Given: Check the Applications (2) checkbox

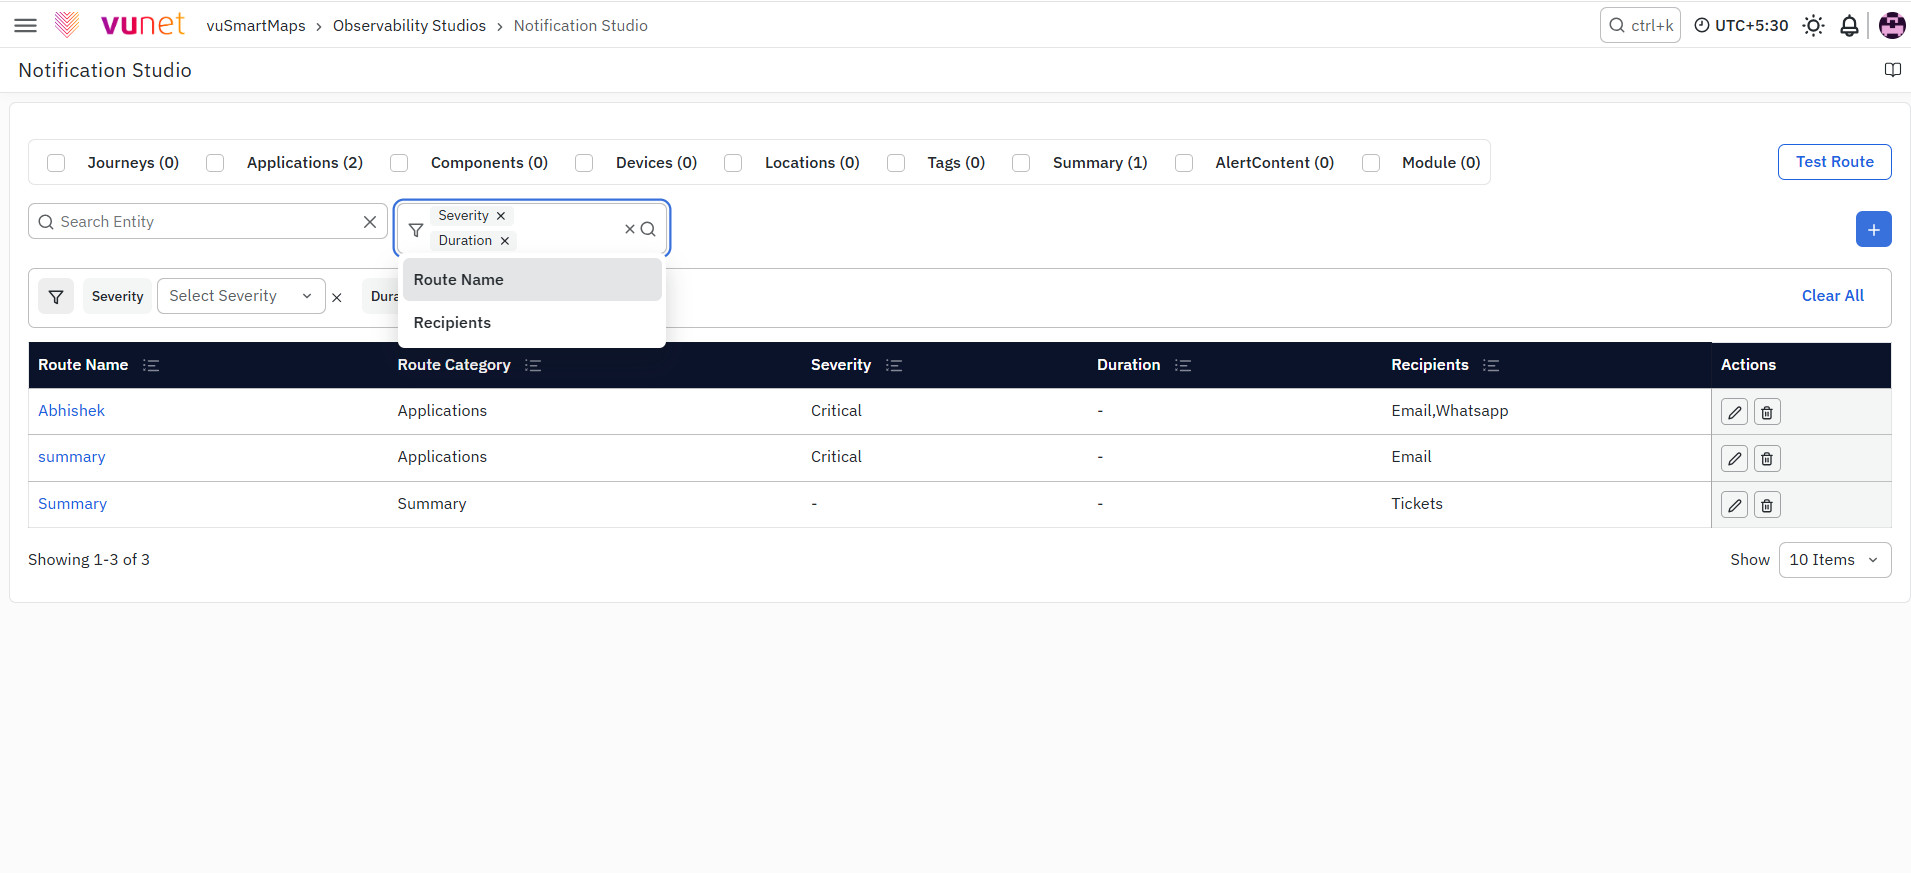Looking at the screenshot, I should pyautogui.click(x=215, y=163).
